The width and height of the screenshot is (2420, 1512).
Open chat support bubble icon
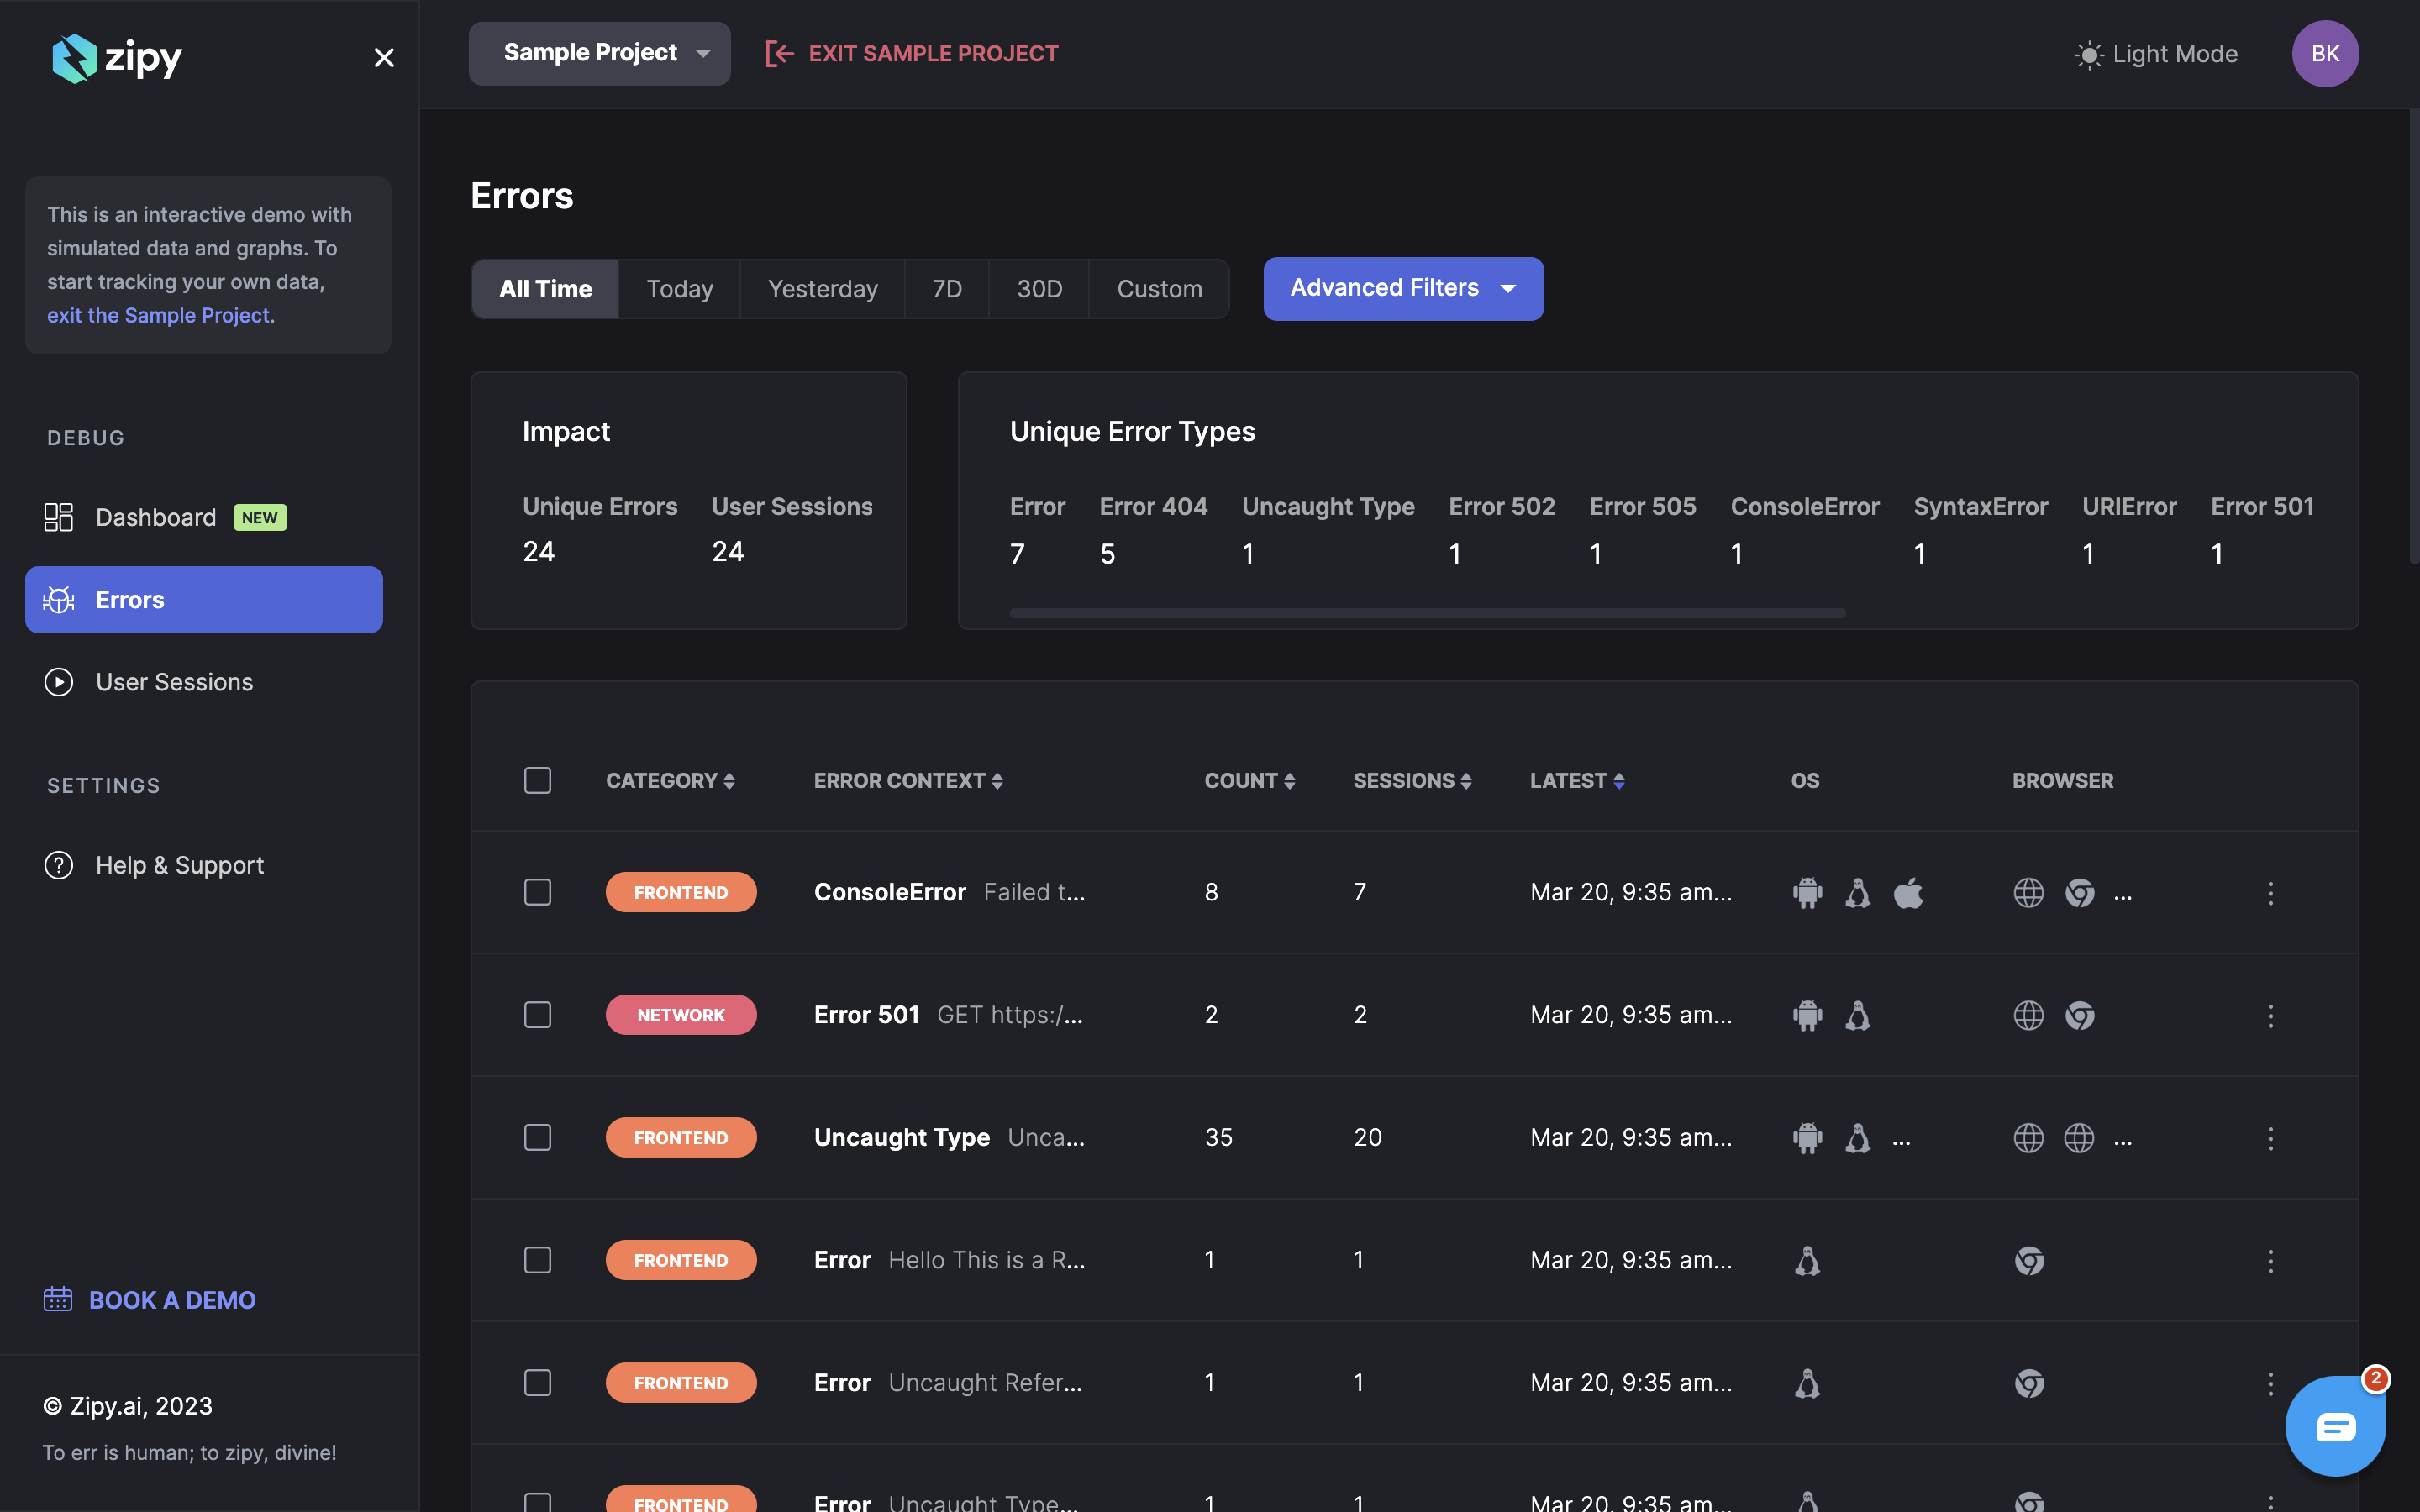[2335, 1426]
